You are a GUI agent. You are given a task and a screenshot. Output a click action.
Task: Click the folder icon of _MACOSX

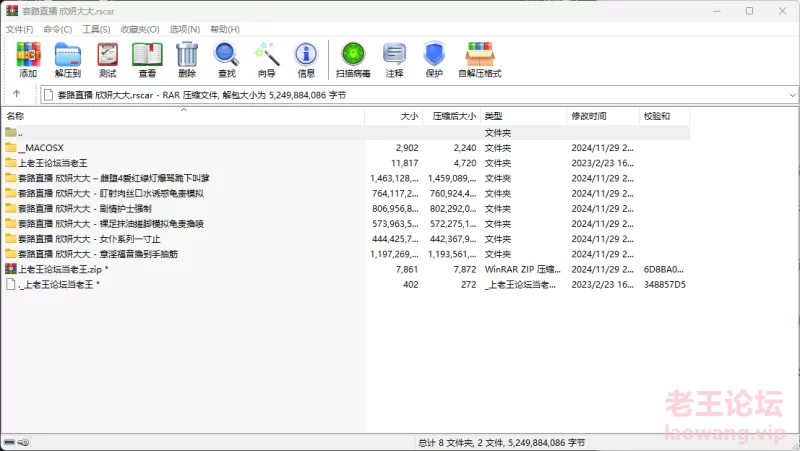click(11, 148)
